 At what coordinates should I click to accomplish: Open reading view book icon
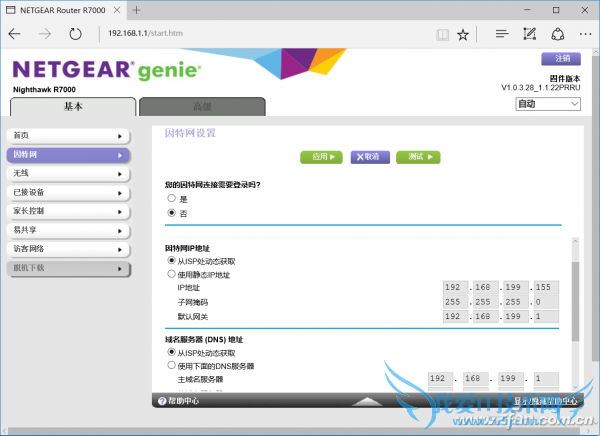click(x=443, y=35)
